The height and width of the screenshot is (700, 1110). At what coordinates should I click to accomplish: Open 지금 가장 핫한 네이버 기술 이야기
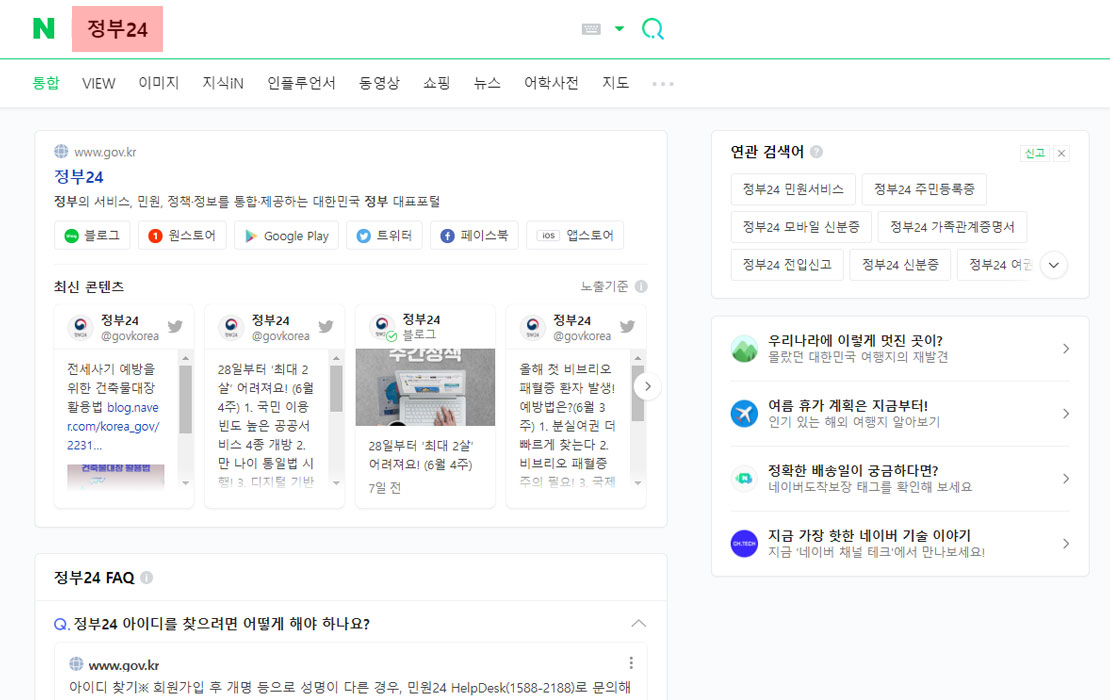(x=900, y=544)
